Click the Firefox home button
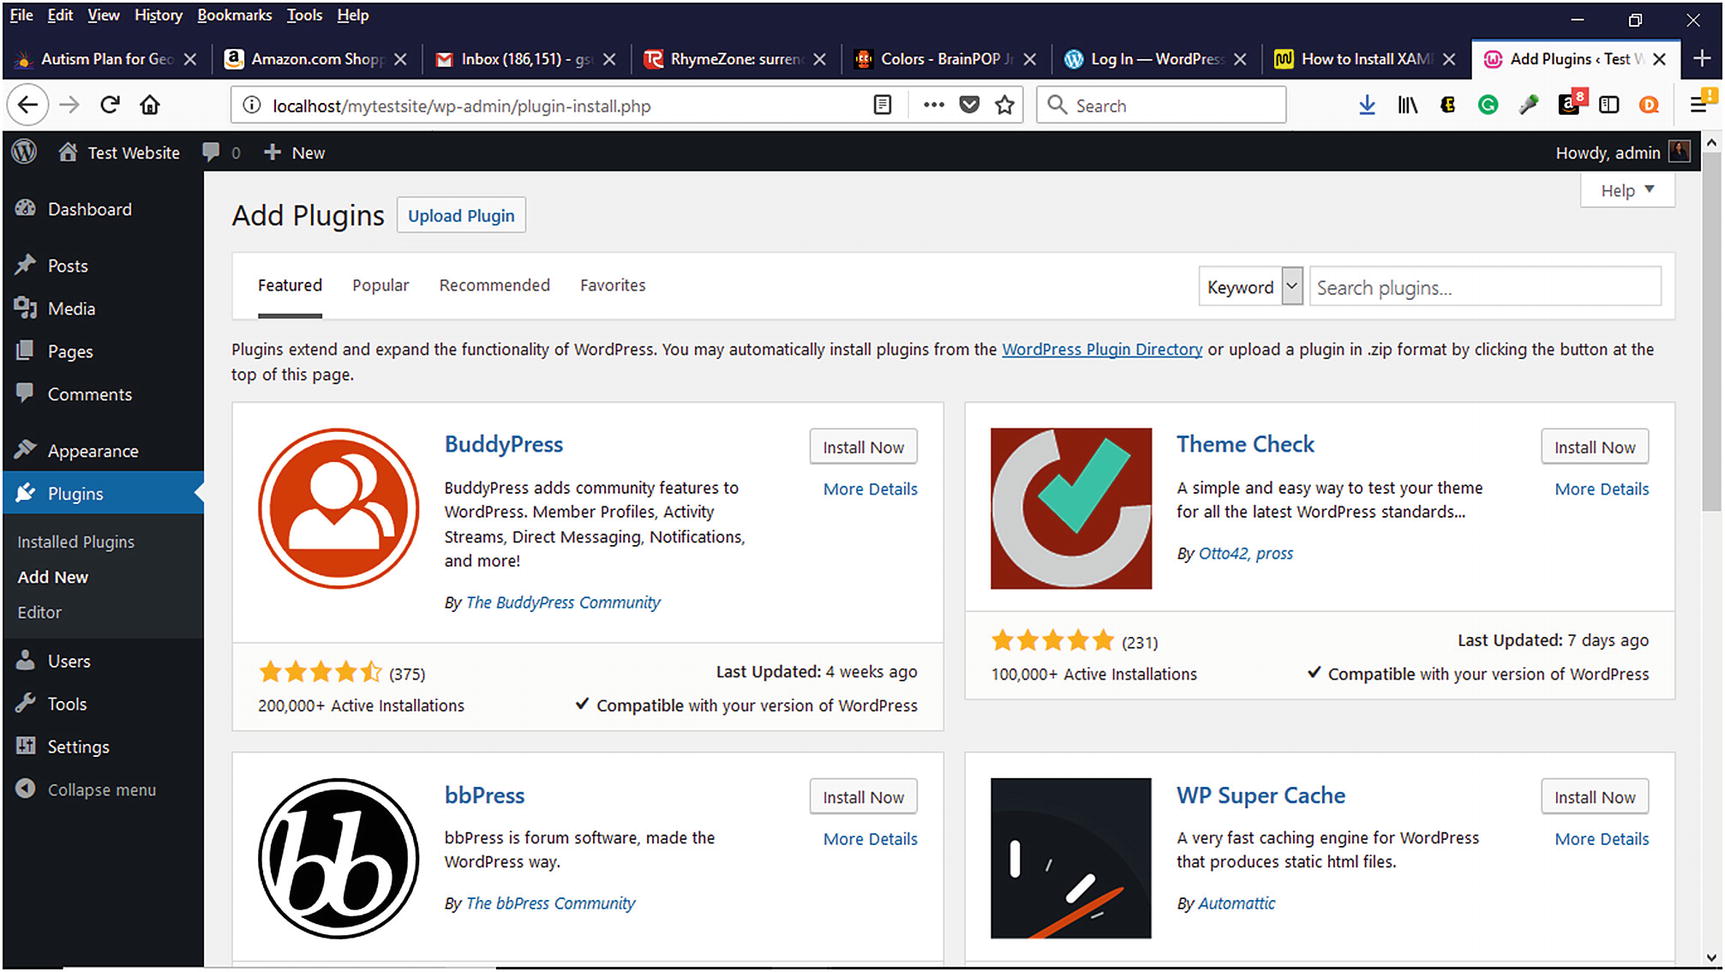The image size is (1725, 972). pyautogui.click(x=150, y=105)
